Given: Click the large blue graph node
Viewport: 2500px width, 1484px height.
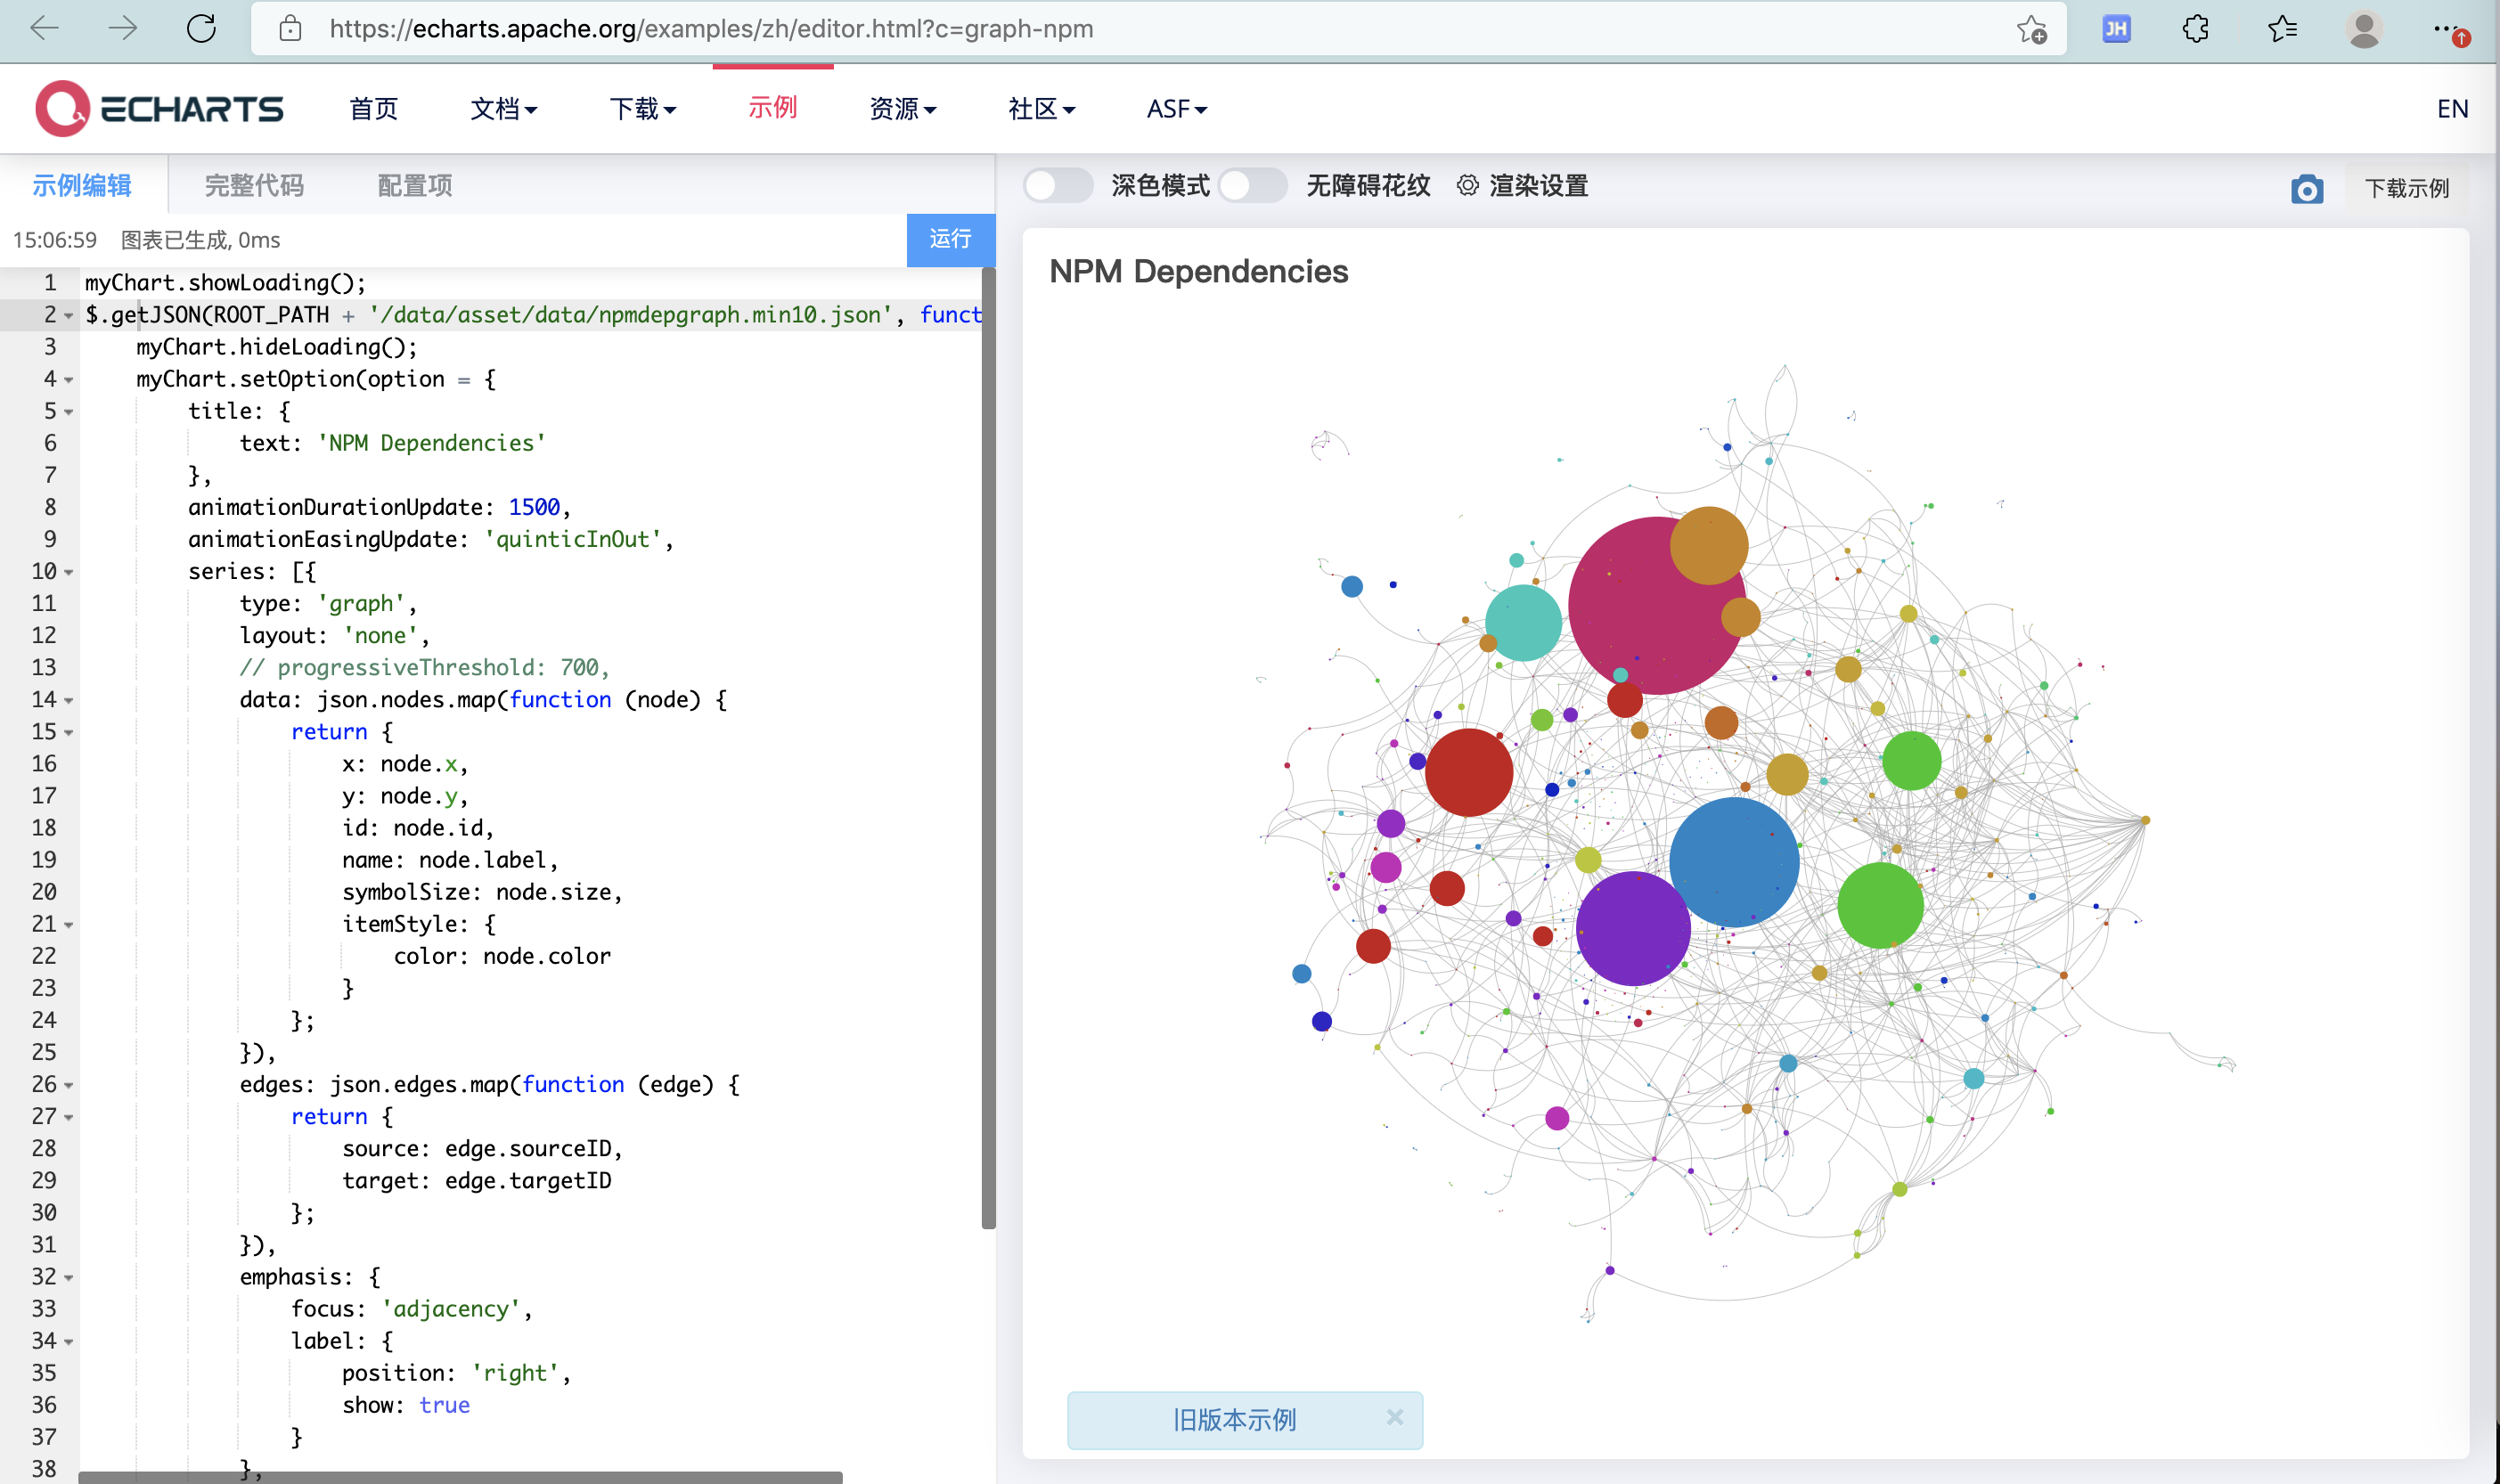Looking at the screenshot, I should click(1733, 861).
